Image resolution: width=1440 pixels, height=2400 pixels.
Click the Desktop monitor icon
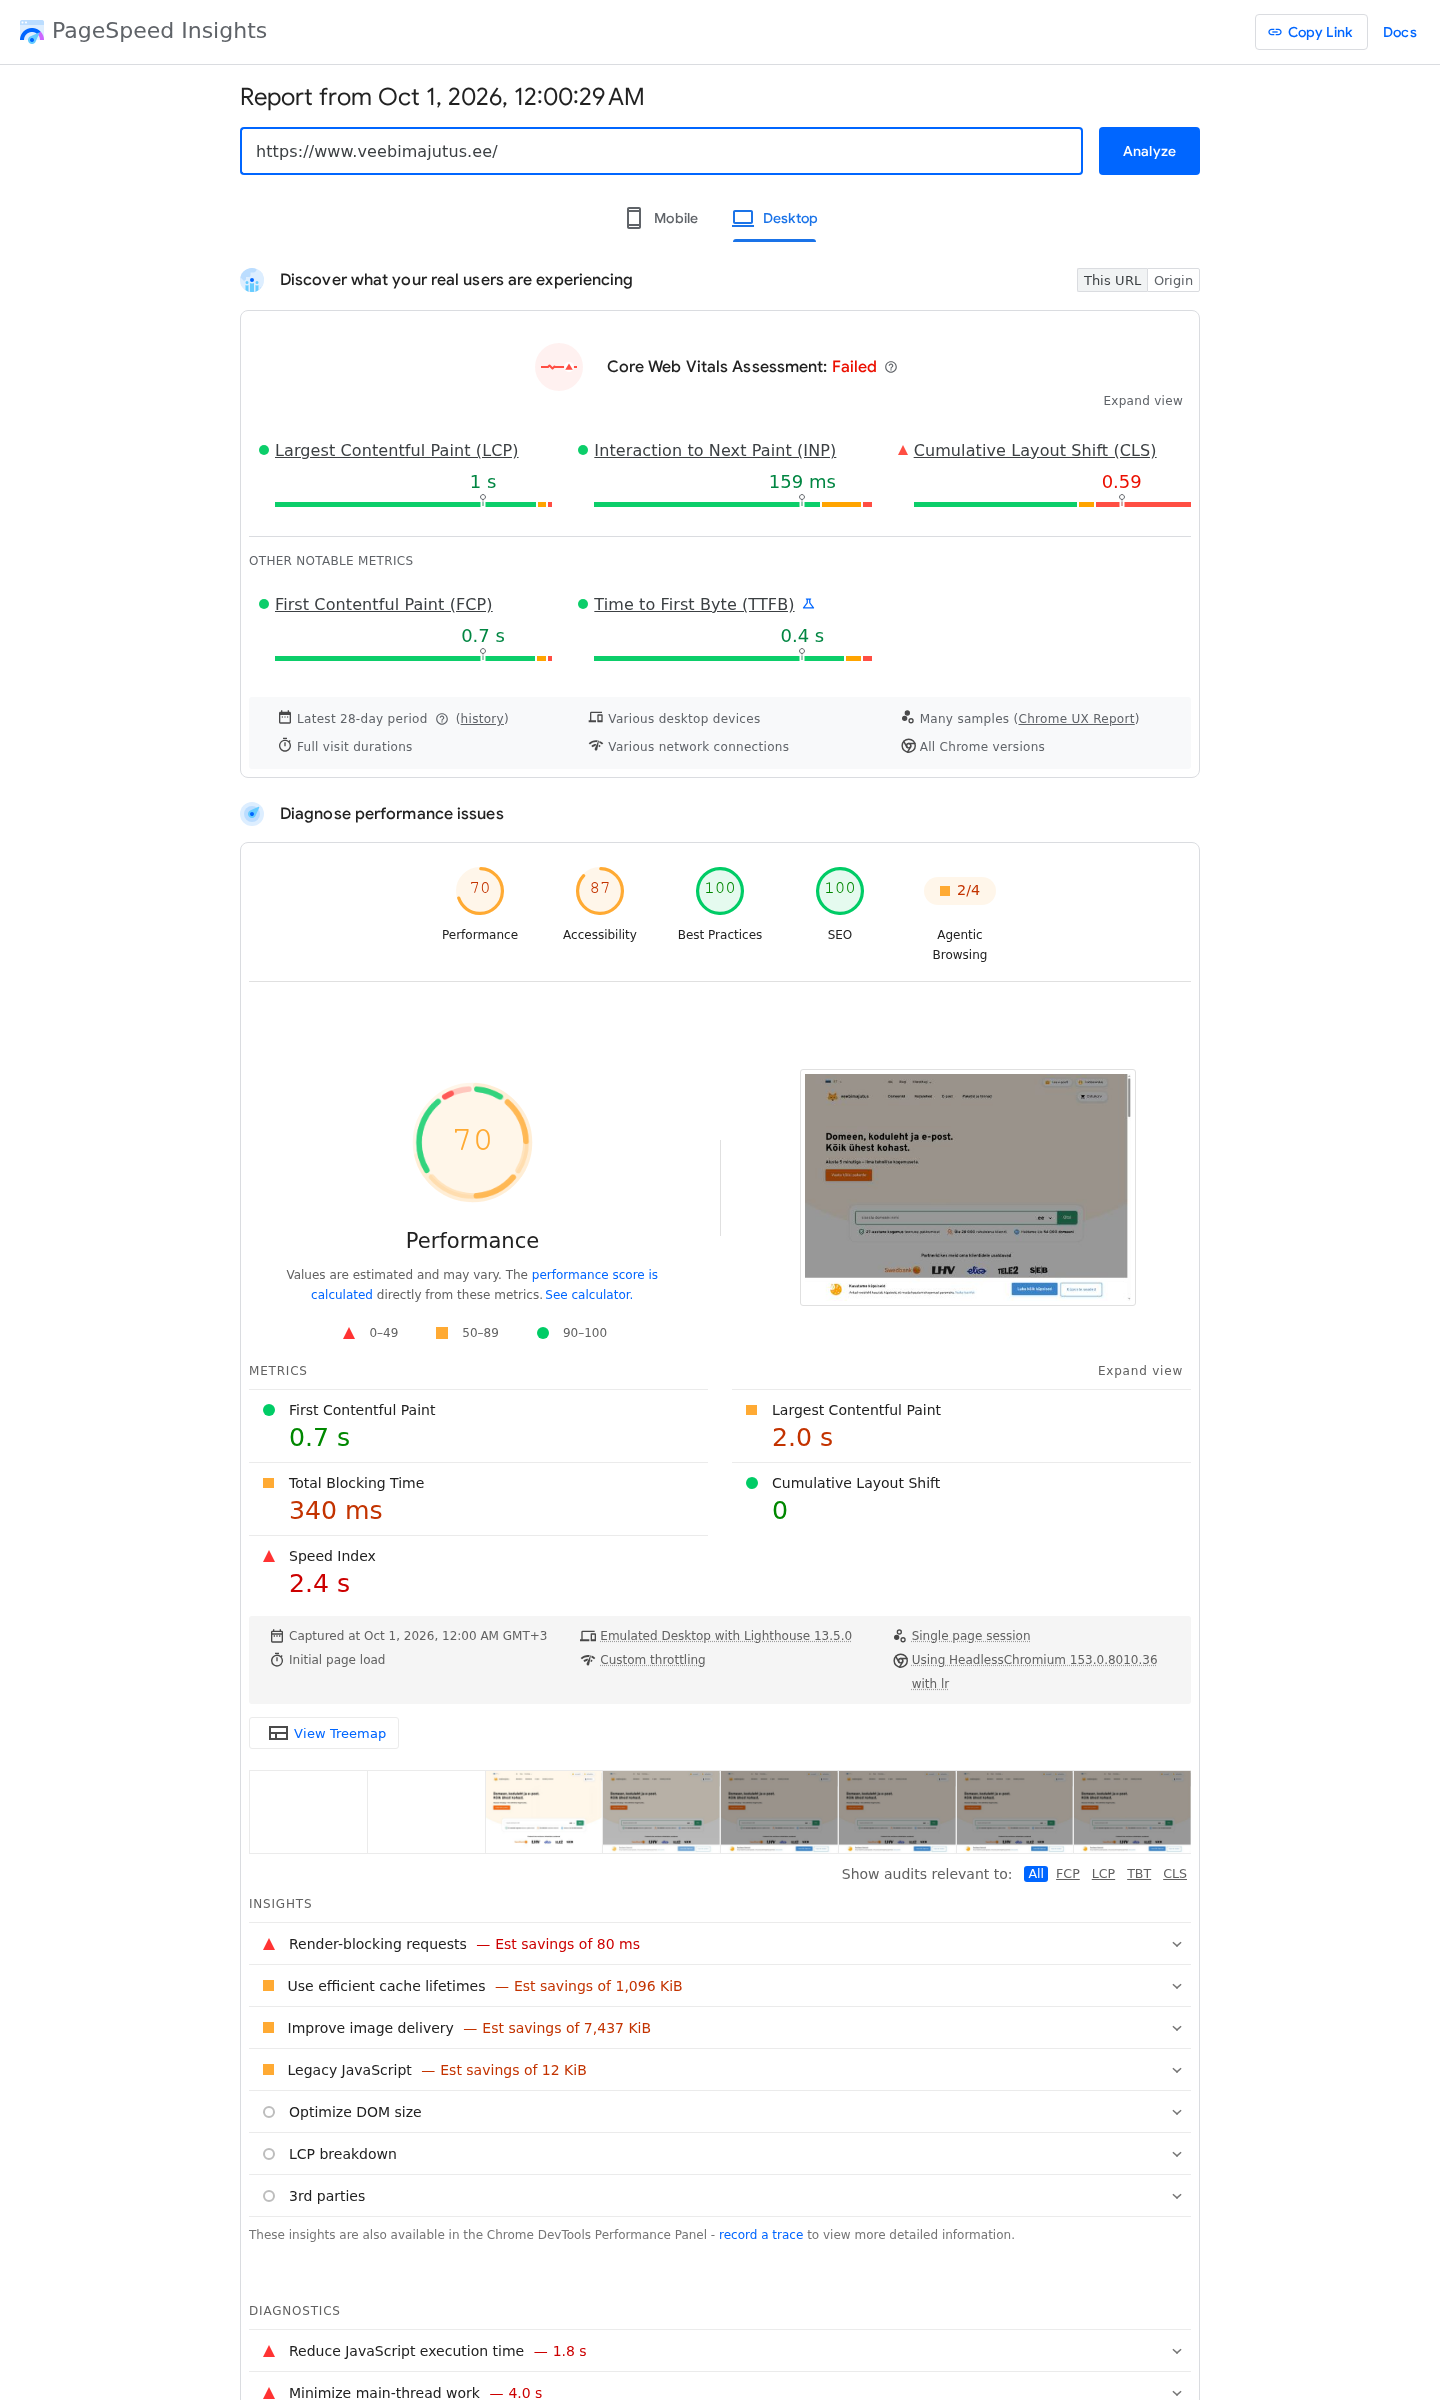pyautogui.click(x=743, y=218)
